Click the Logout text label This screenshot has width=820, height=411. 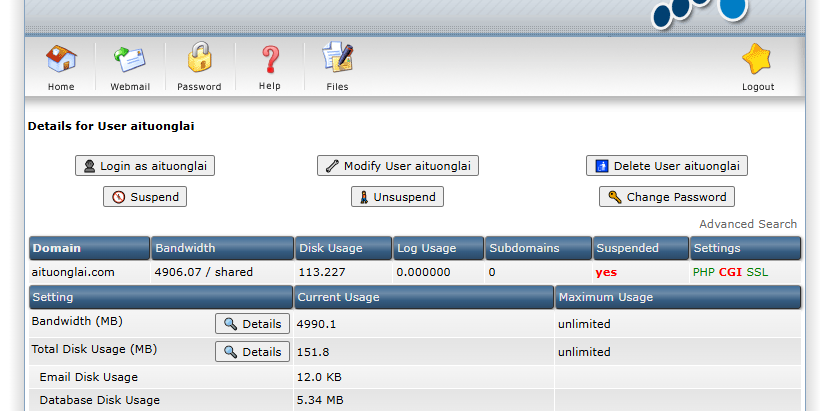click(x=758, y=87)
